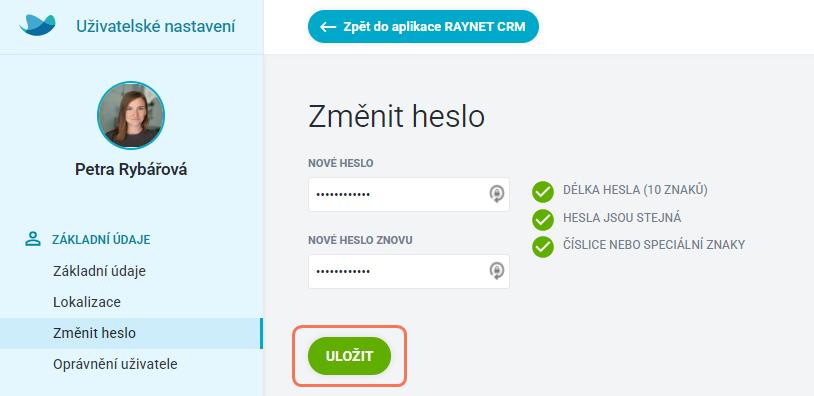Open Oprávnění uživatele section
Viewport: 814px width, 396px height.
(115, 364)
